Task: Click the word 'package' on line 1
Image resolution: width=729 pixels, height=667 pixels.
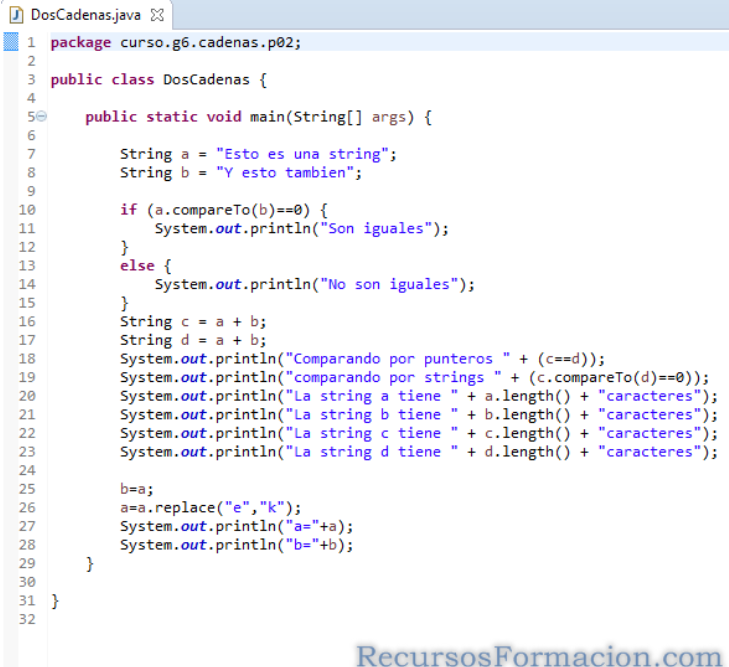Action: [x=81, y=43]
